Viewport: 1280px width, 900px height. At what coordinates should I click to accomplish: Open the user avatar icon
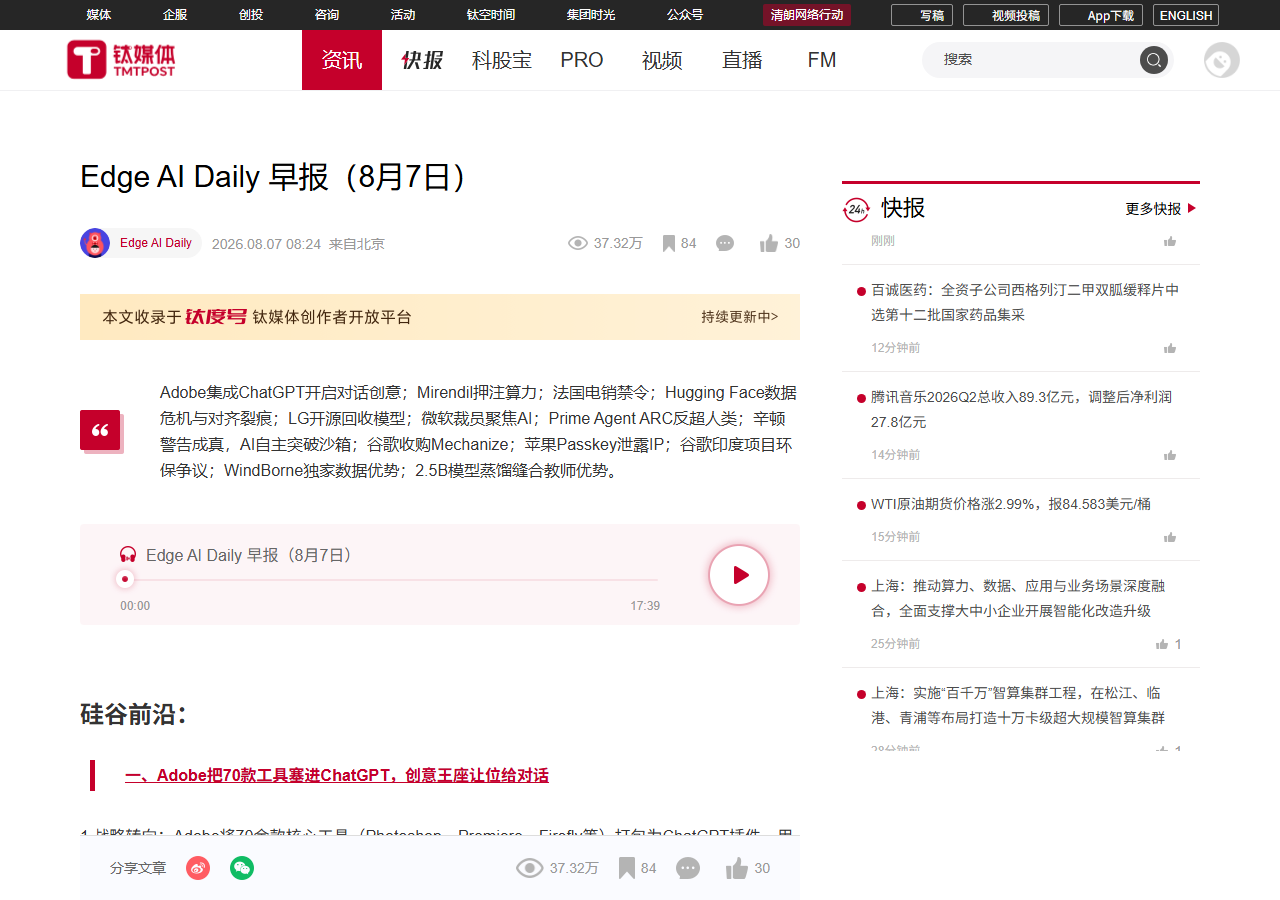tap(1222, 60)
